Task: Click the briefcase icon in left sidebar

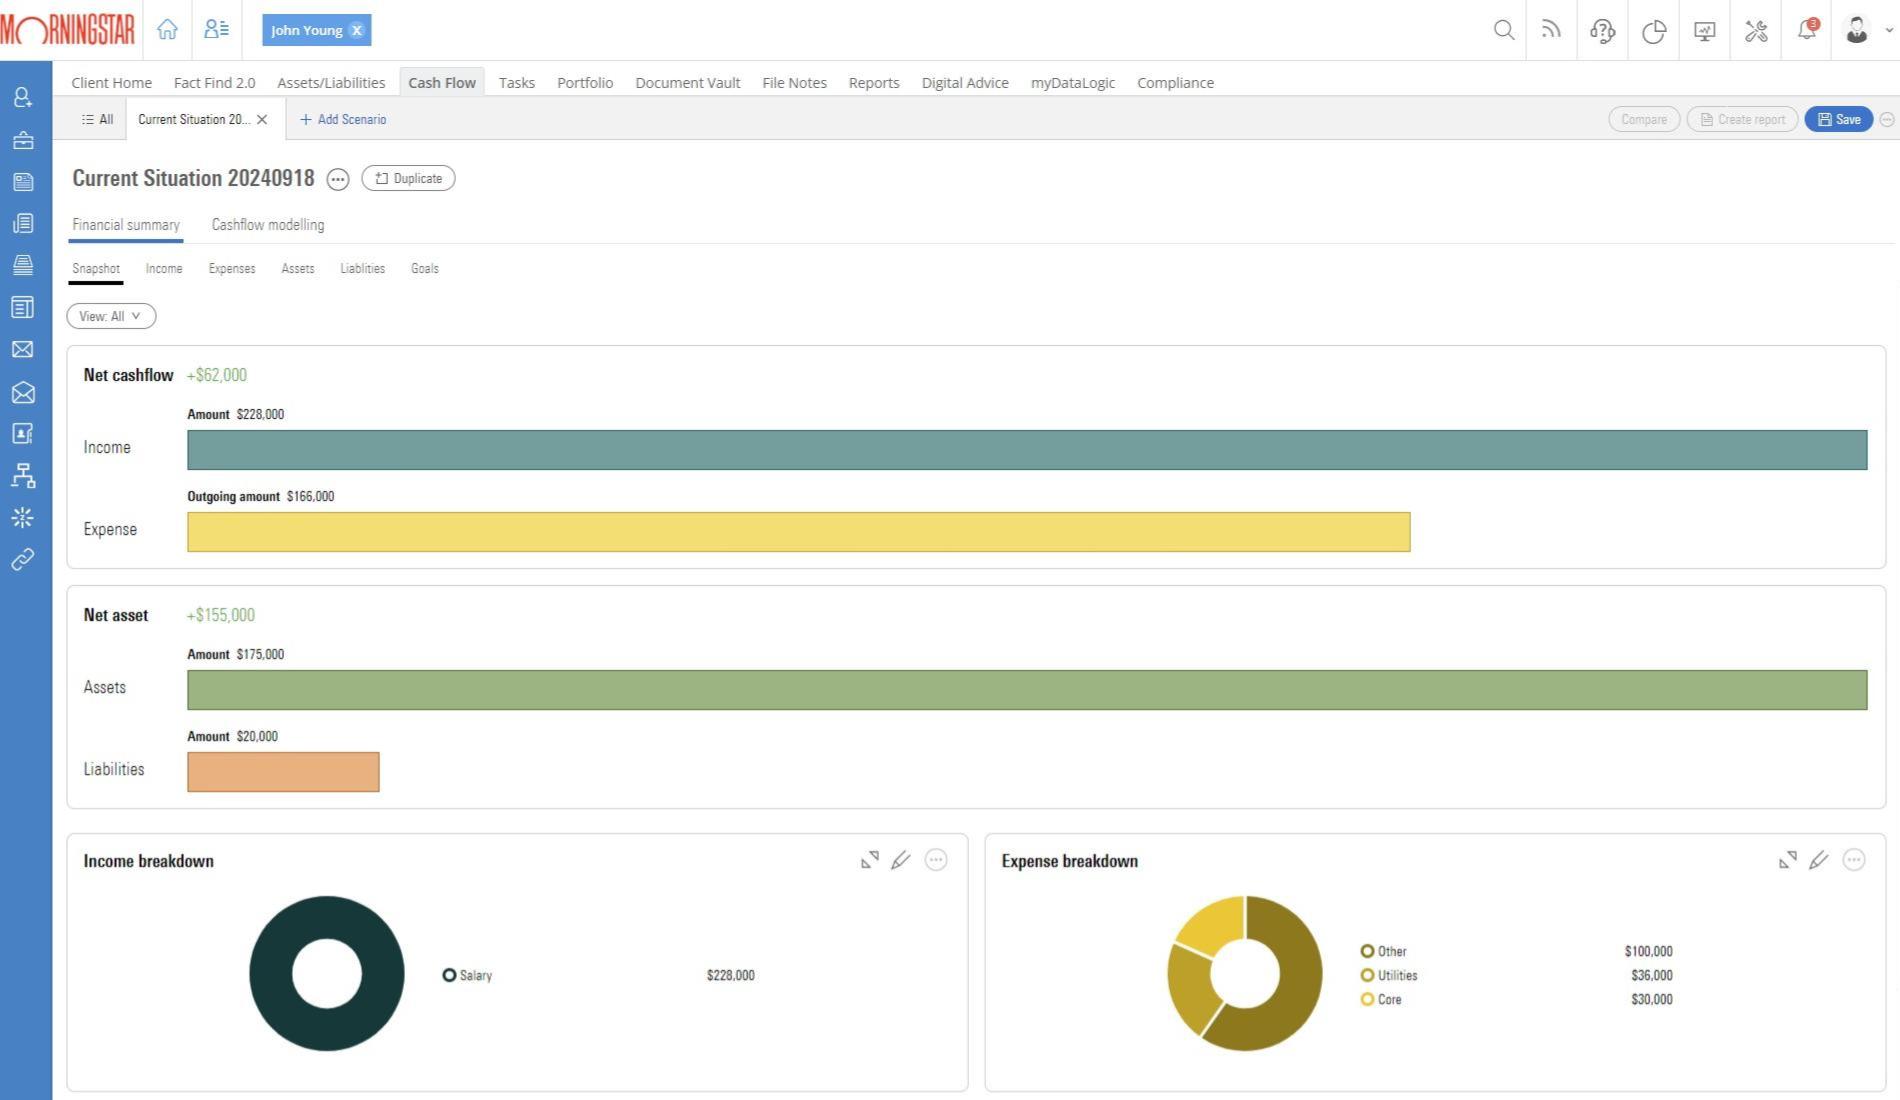Action: click(x=23, y=140)
